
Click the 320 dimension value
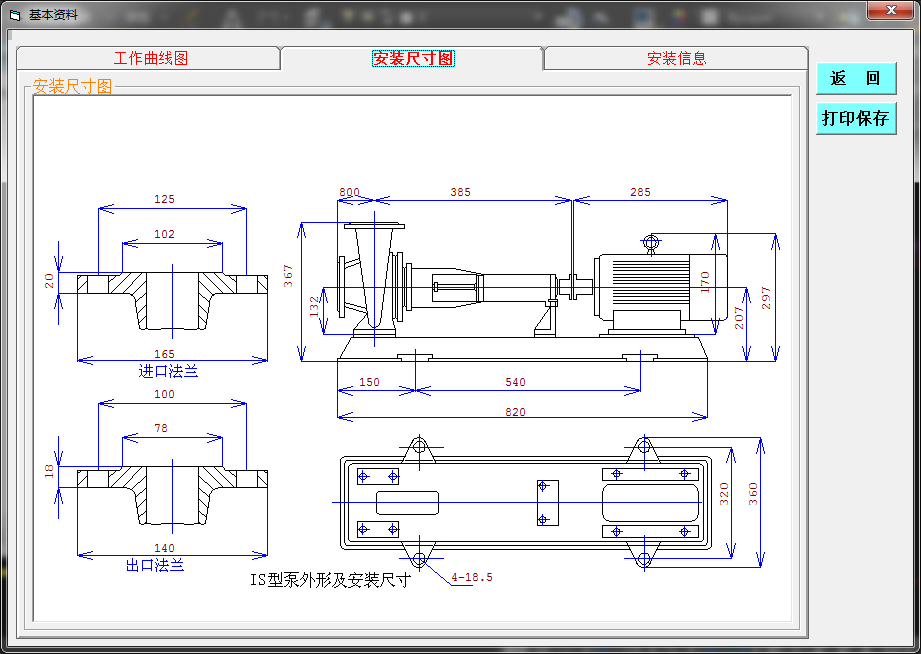(724, 494)
